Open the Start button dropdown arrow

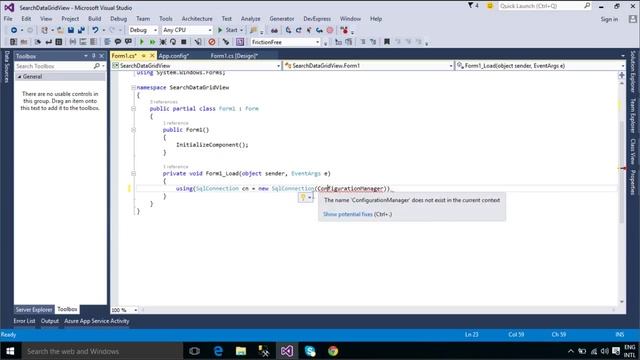[x=241, y=30]
